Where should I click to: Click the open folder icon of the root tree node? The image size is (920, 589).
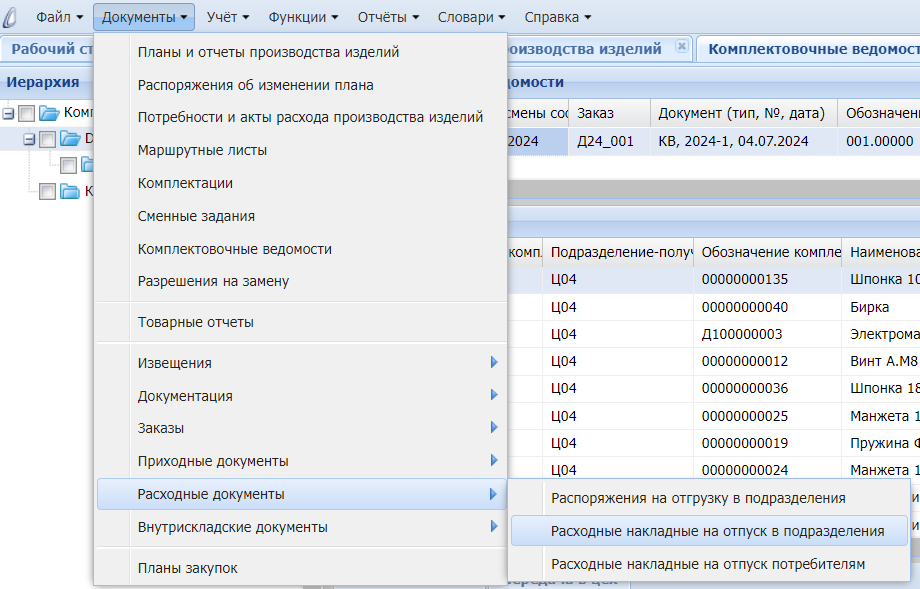tap(49, 113)
